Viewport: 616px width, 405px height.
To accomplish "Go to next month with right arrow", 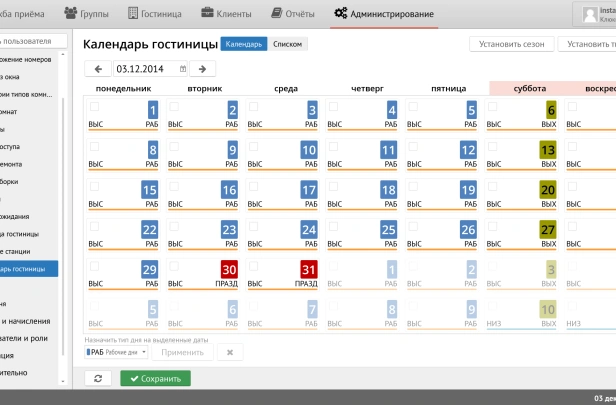I will point(202,69).
